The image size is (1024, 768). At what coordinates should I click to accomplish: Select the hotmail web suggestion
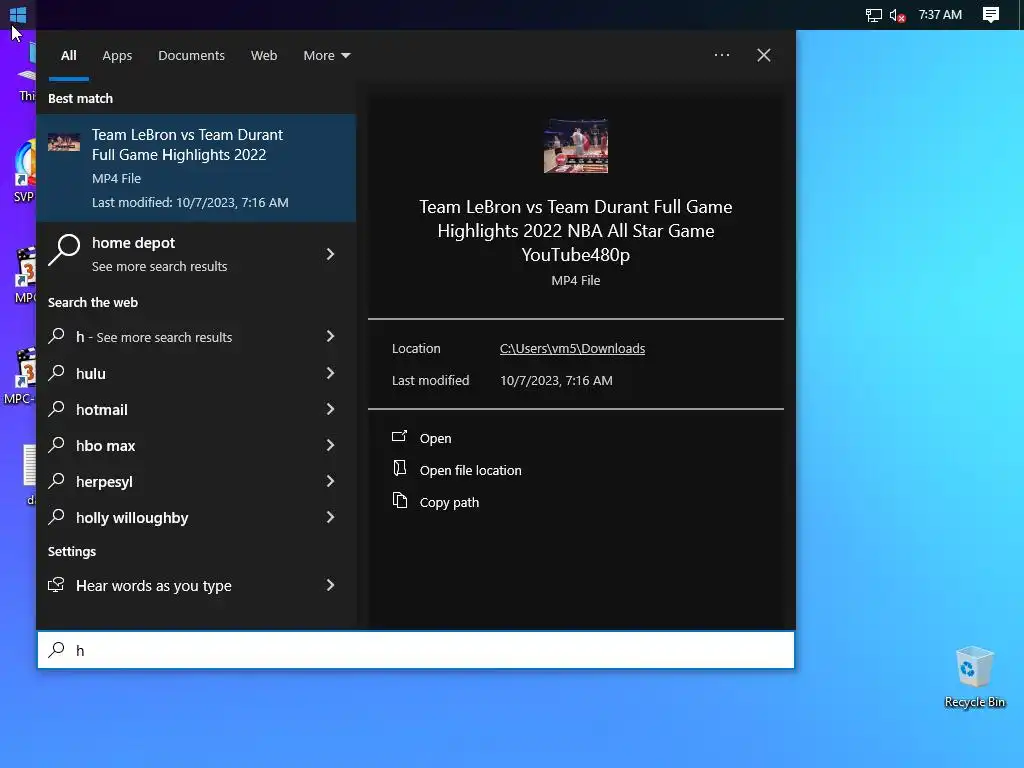click(196, 409)
